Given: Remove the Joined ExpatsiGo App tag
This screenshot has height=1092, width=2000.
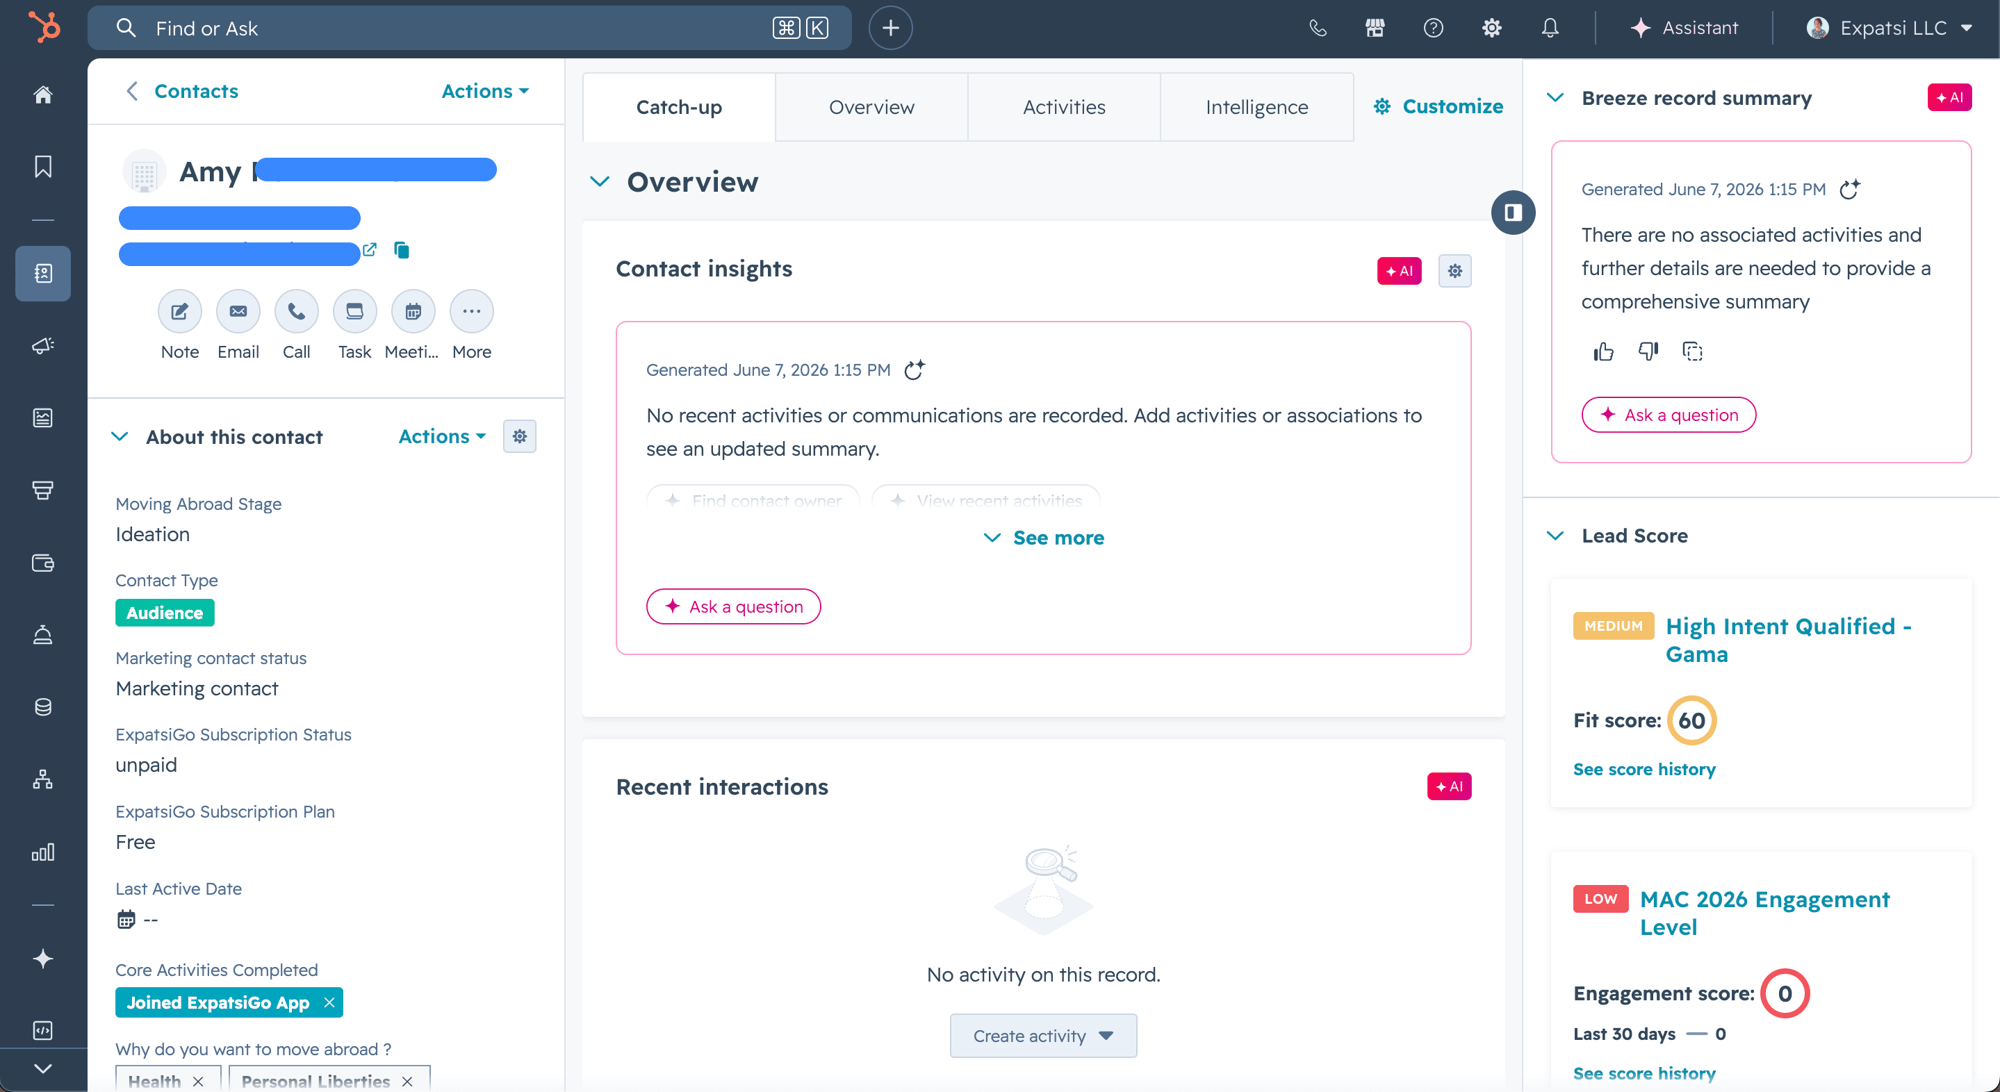Looking at the screenshot, I should pos(329,1002).
